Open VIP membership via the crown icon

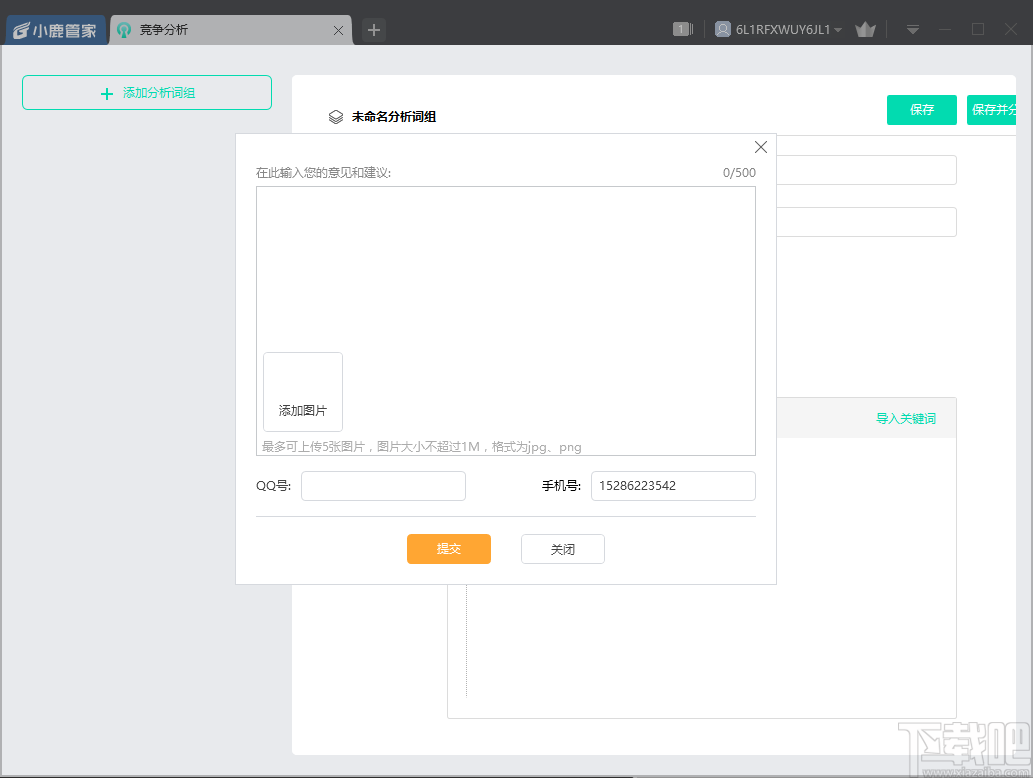pyautogui.click(x=865, y=29)
